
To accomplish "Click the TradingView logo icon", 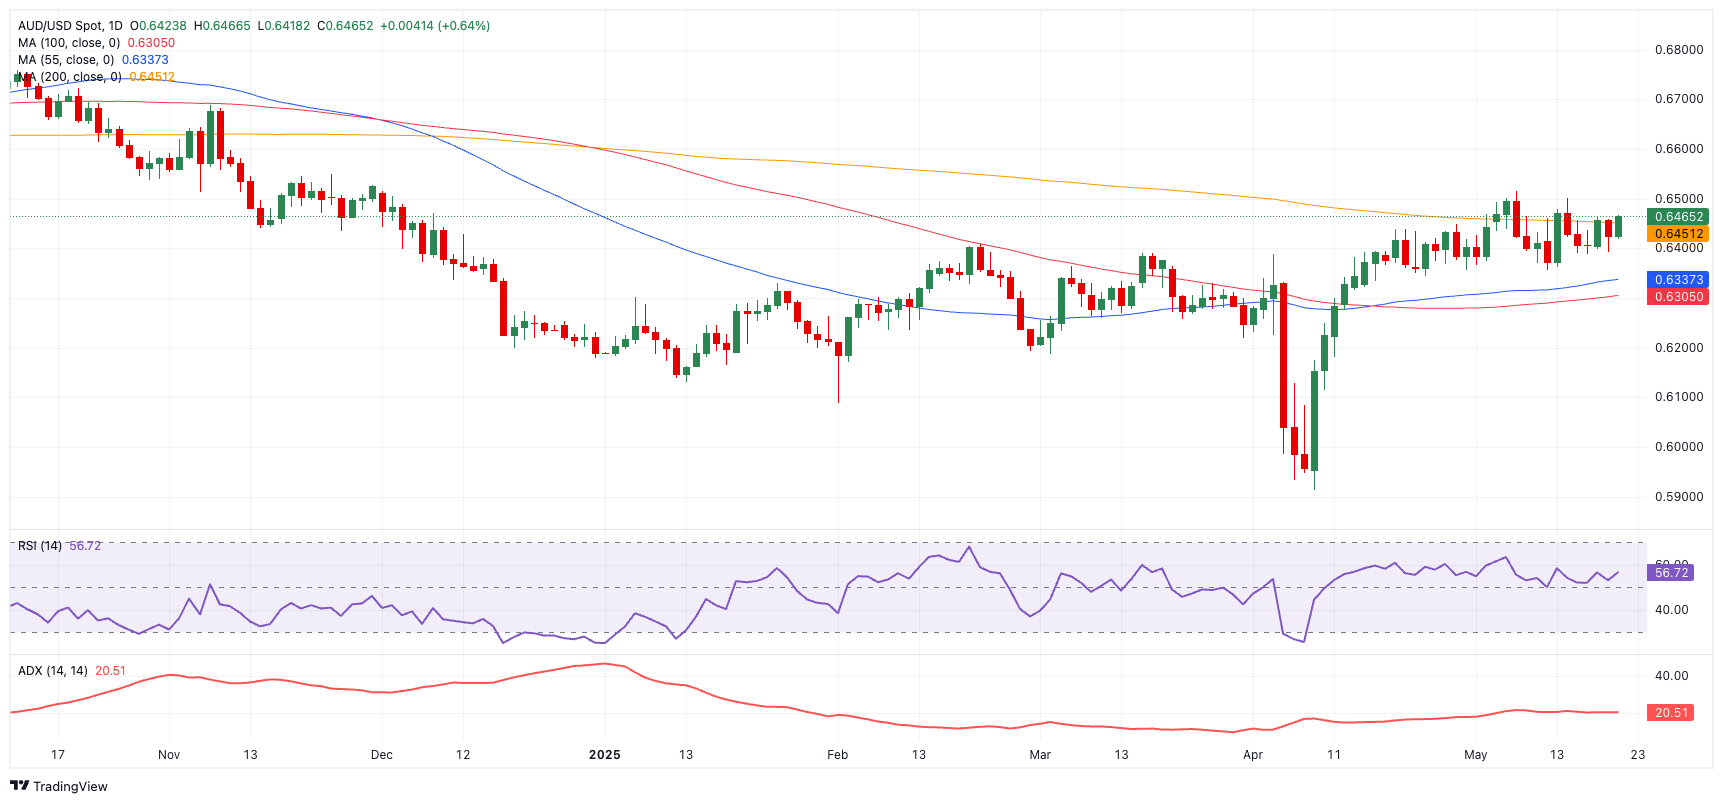I will click(x=19, y=786).
